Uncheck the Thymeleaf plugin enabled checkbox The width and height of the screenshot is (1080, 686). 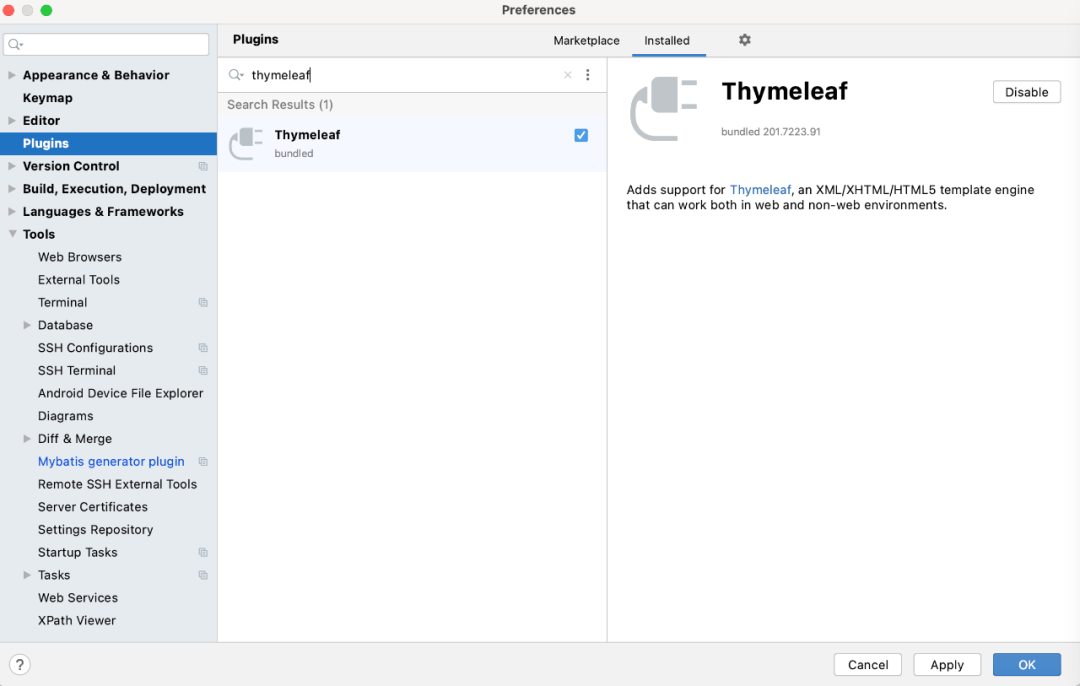click(x=581, y=136)
